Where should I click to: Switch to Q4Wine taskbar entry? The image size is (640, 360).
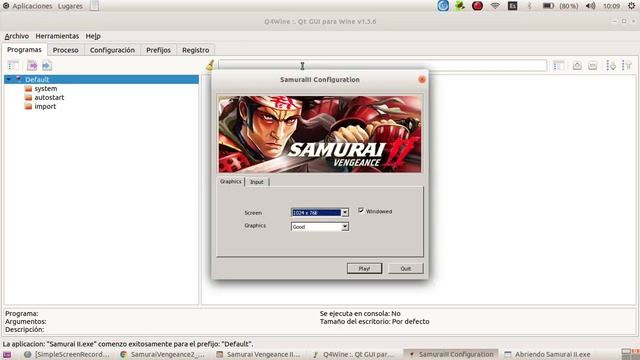click(x=354, y=354)
